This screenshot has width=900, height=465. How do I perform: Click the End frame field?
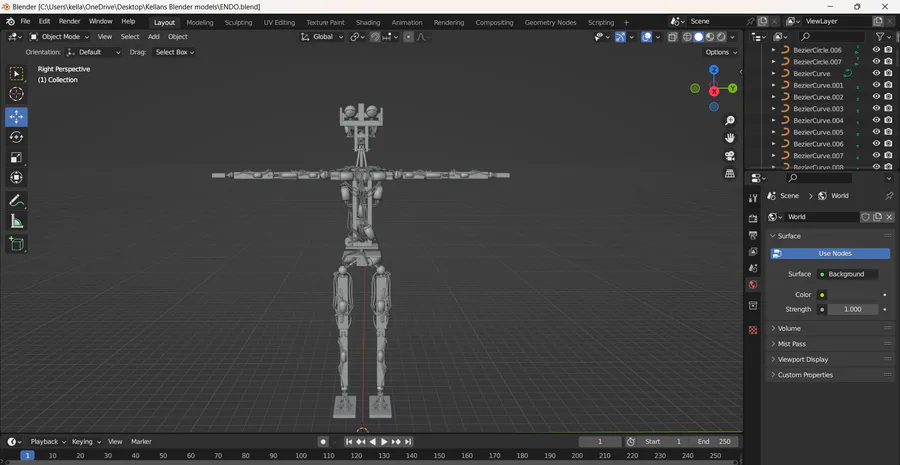coord(715,441)
